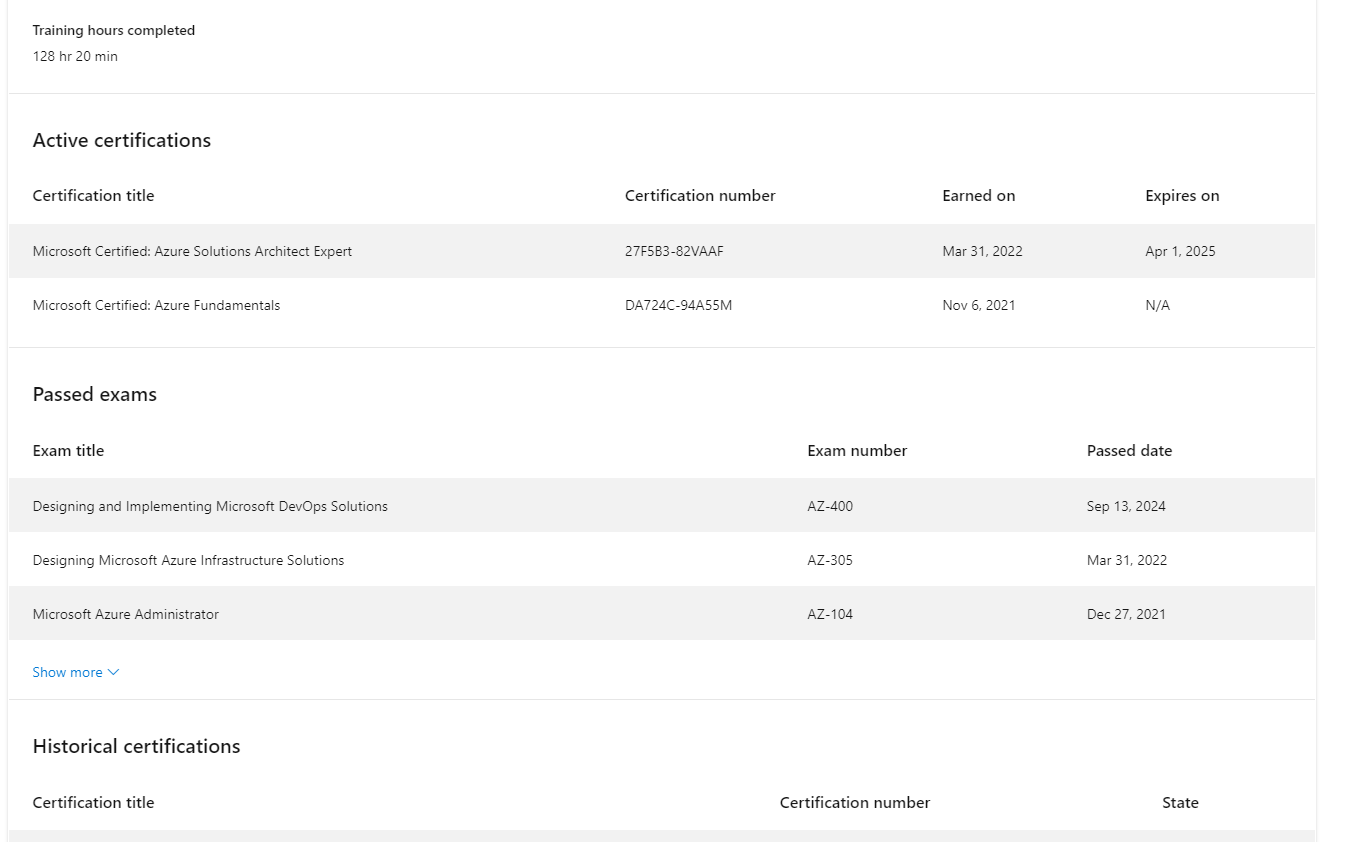Expand the Show more exam list

[x=66, y=672]
